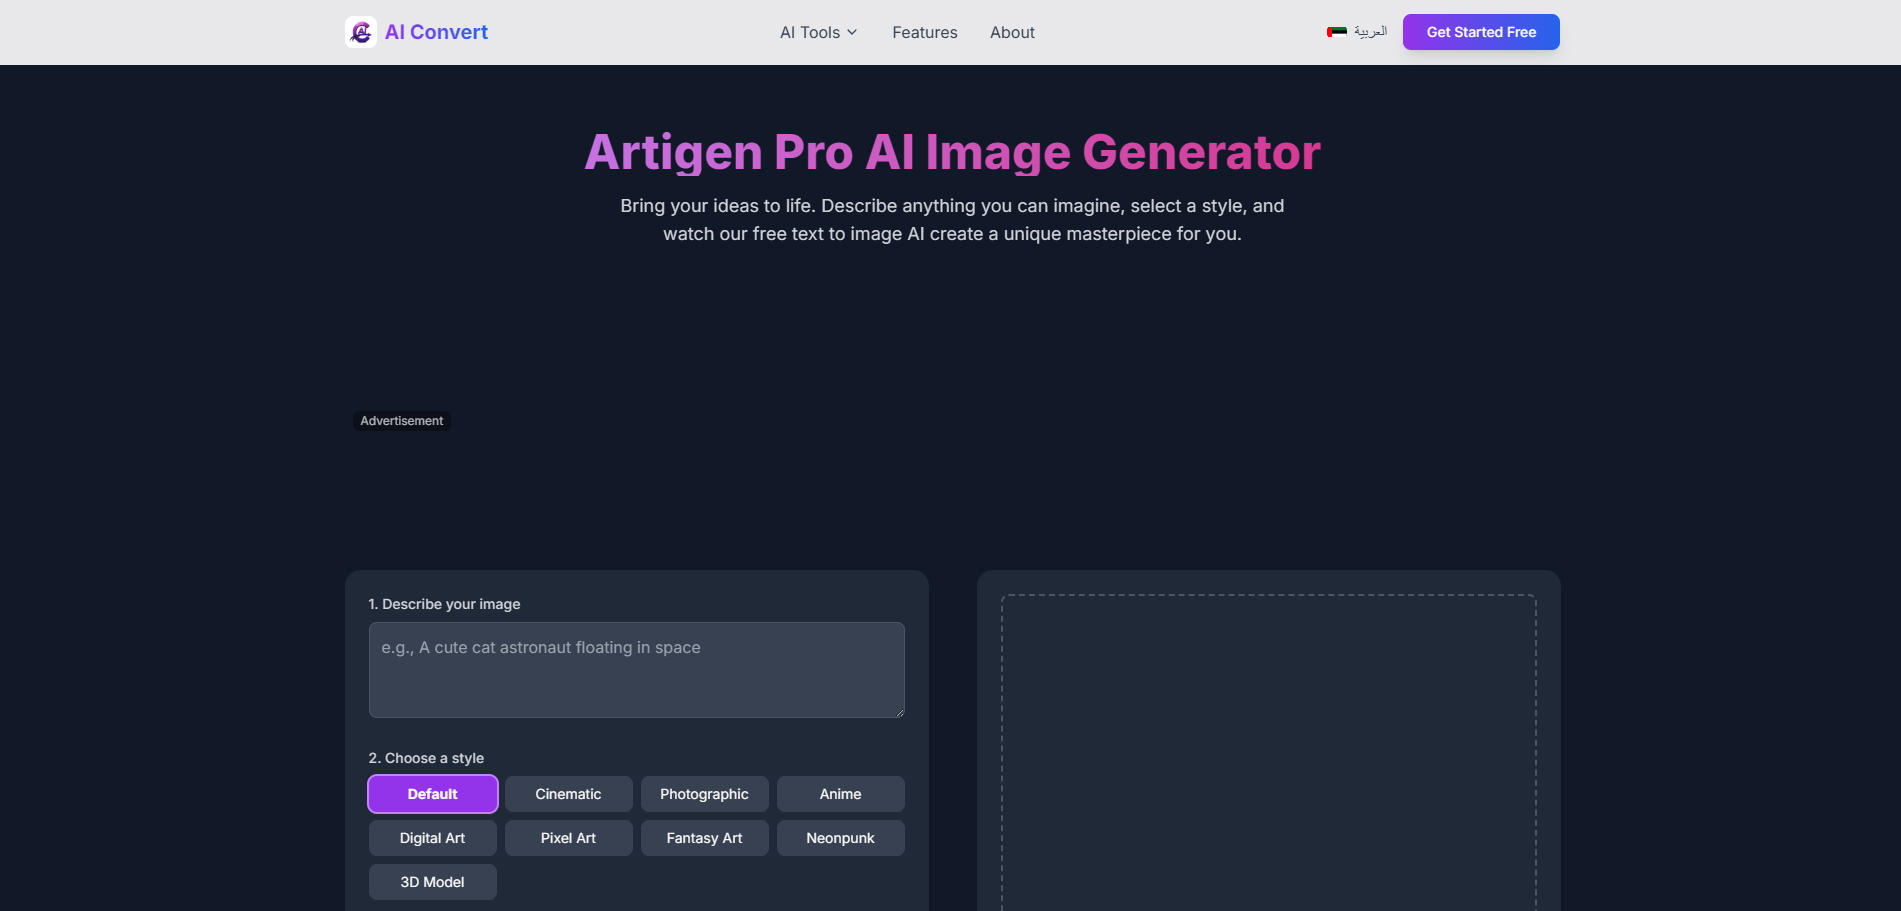This screenshot has height=911, width=1901.
Task: Click the Get Started Free button
Action: click(x=1481, y=31)
